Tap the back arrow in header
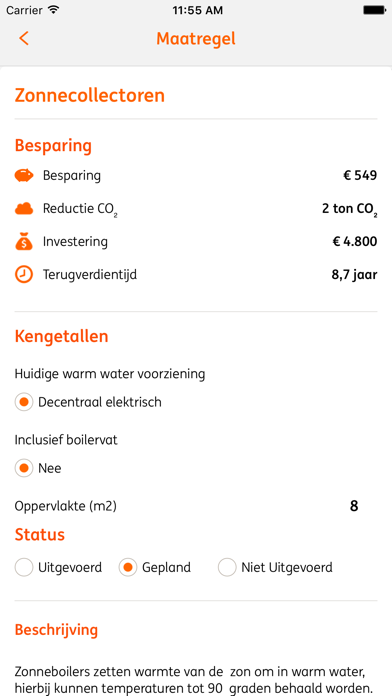Viewport: 392px width, 696px height. [24, 39]
